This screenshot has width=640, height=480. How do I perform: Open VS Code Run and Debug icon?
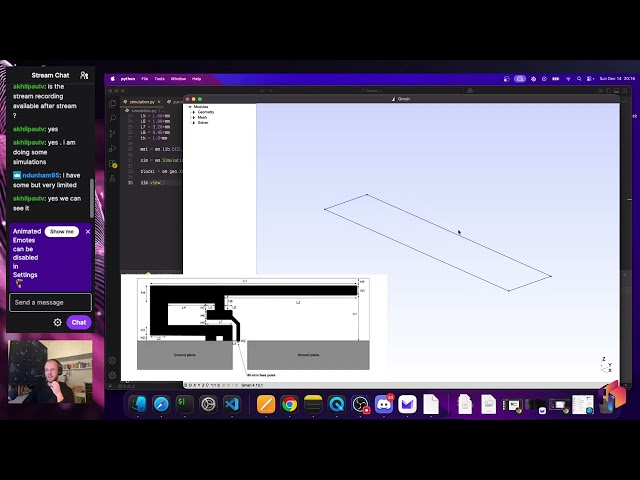click(x=113, y=149)
